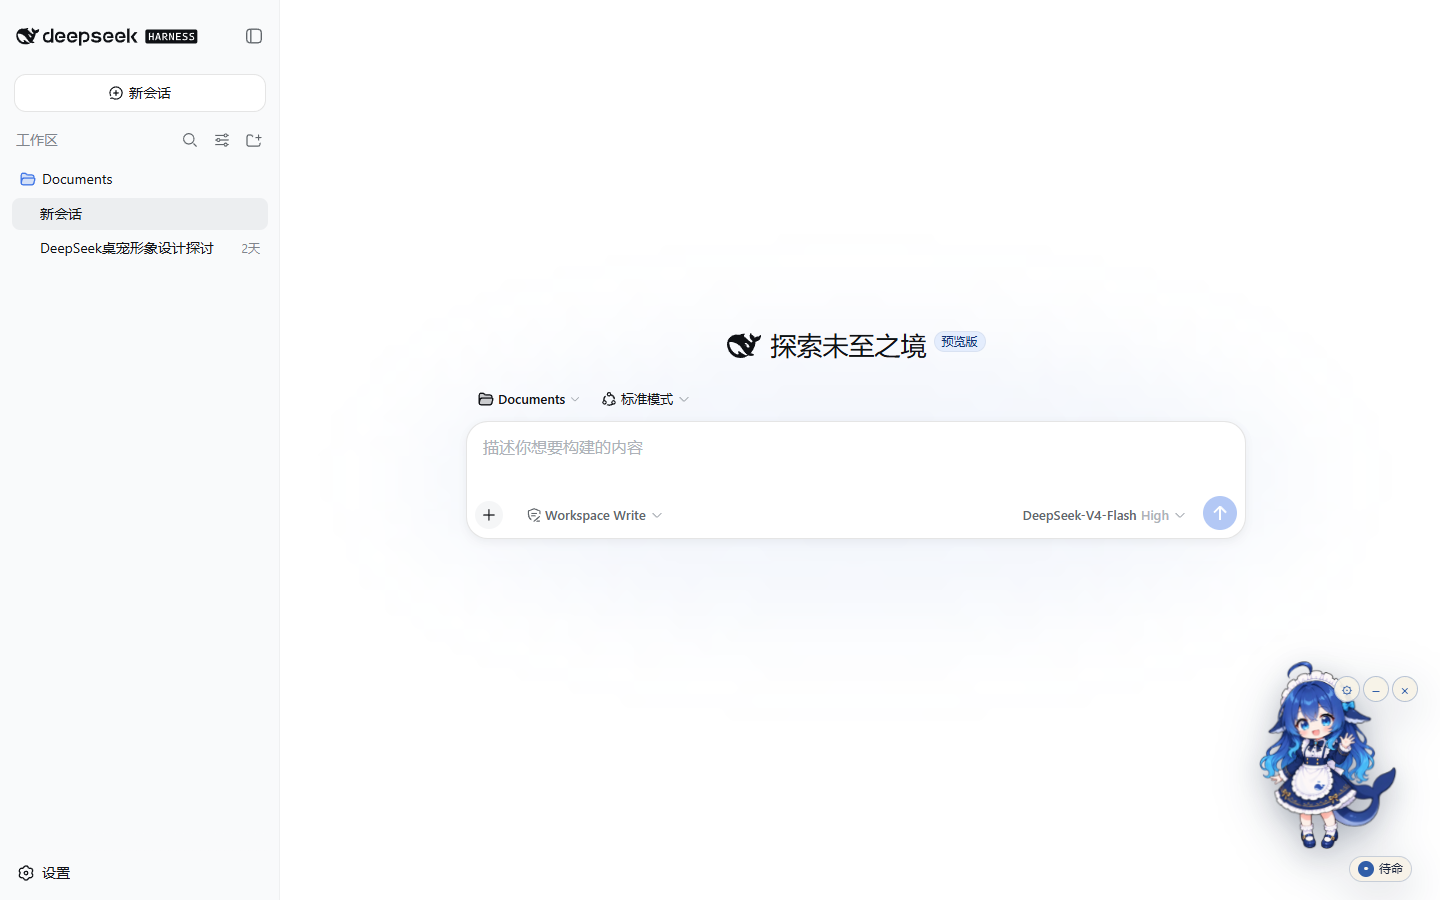
Task: Click the plus attachment button
Action: pos(489,515)
